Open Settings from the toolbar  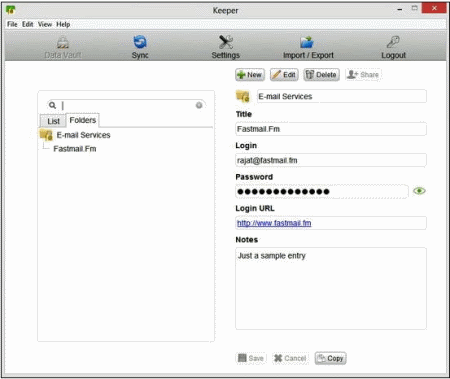coord(226,47)
